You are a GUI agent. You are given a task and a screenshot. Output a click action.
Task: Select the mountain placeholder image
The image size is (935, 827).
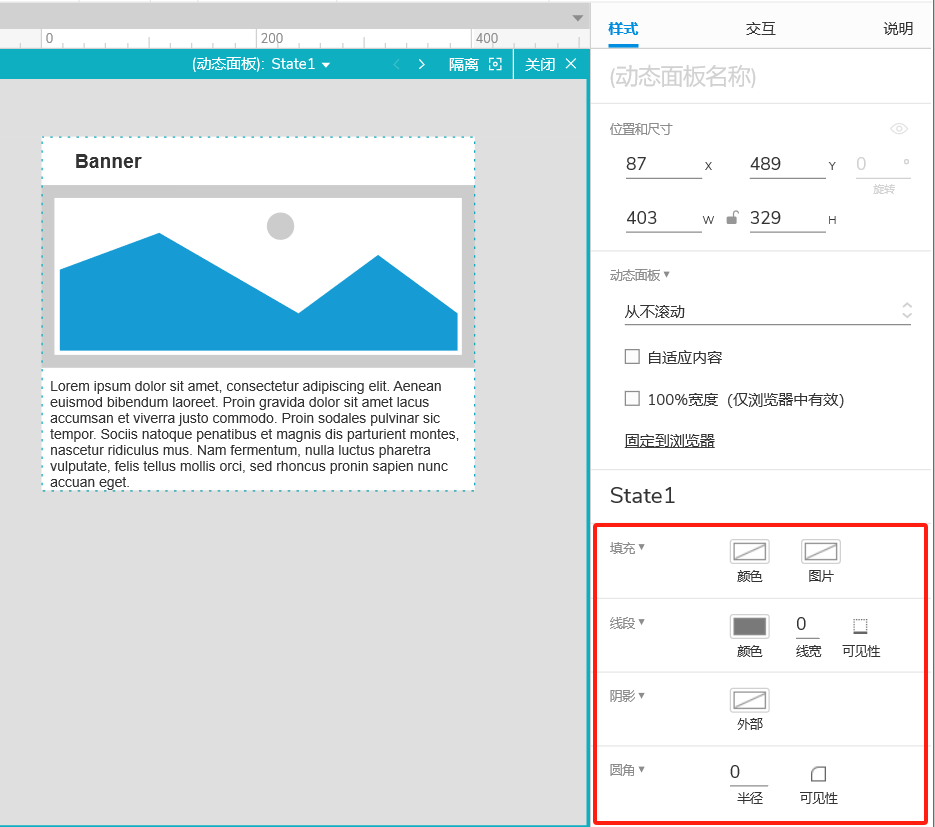258,276
